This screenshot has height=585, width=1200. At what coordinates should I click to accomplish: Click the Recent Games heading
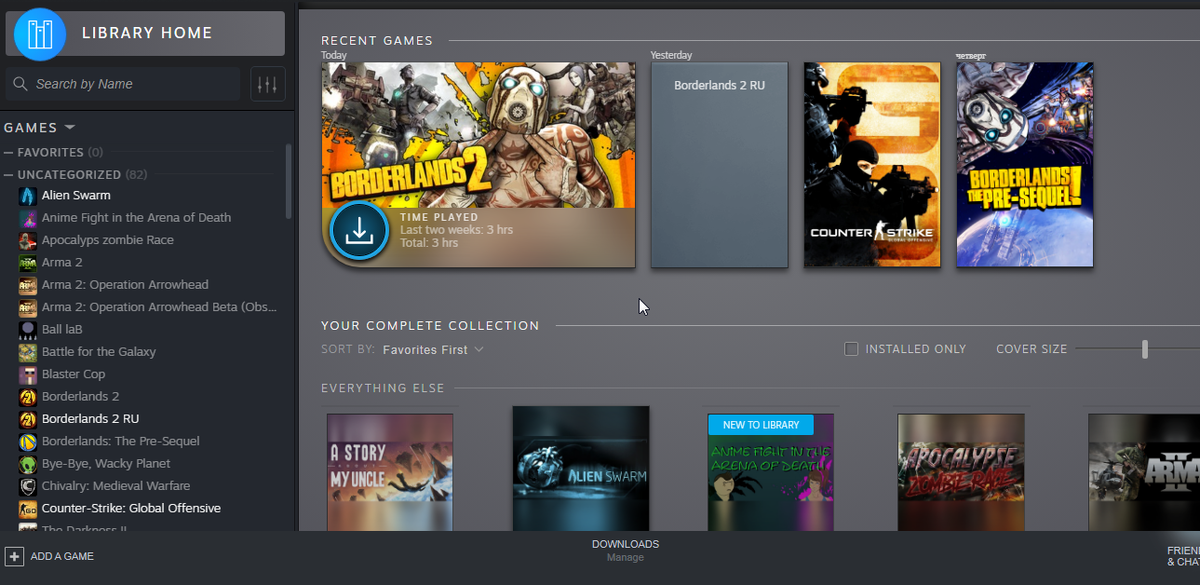[x=377, y=41]
